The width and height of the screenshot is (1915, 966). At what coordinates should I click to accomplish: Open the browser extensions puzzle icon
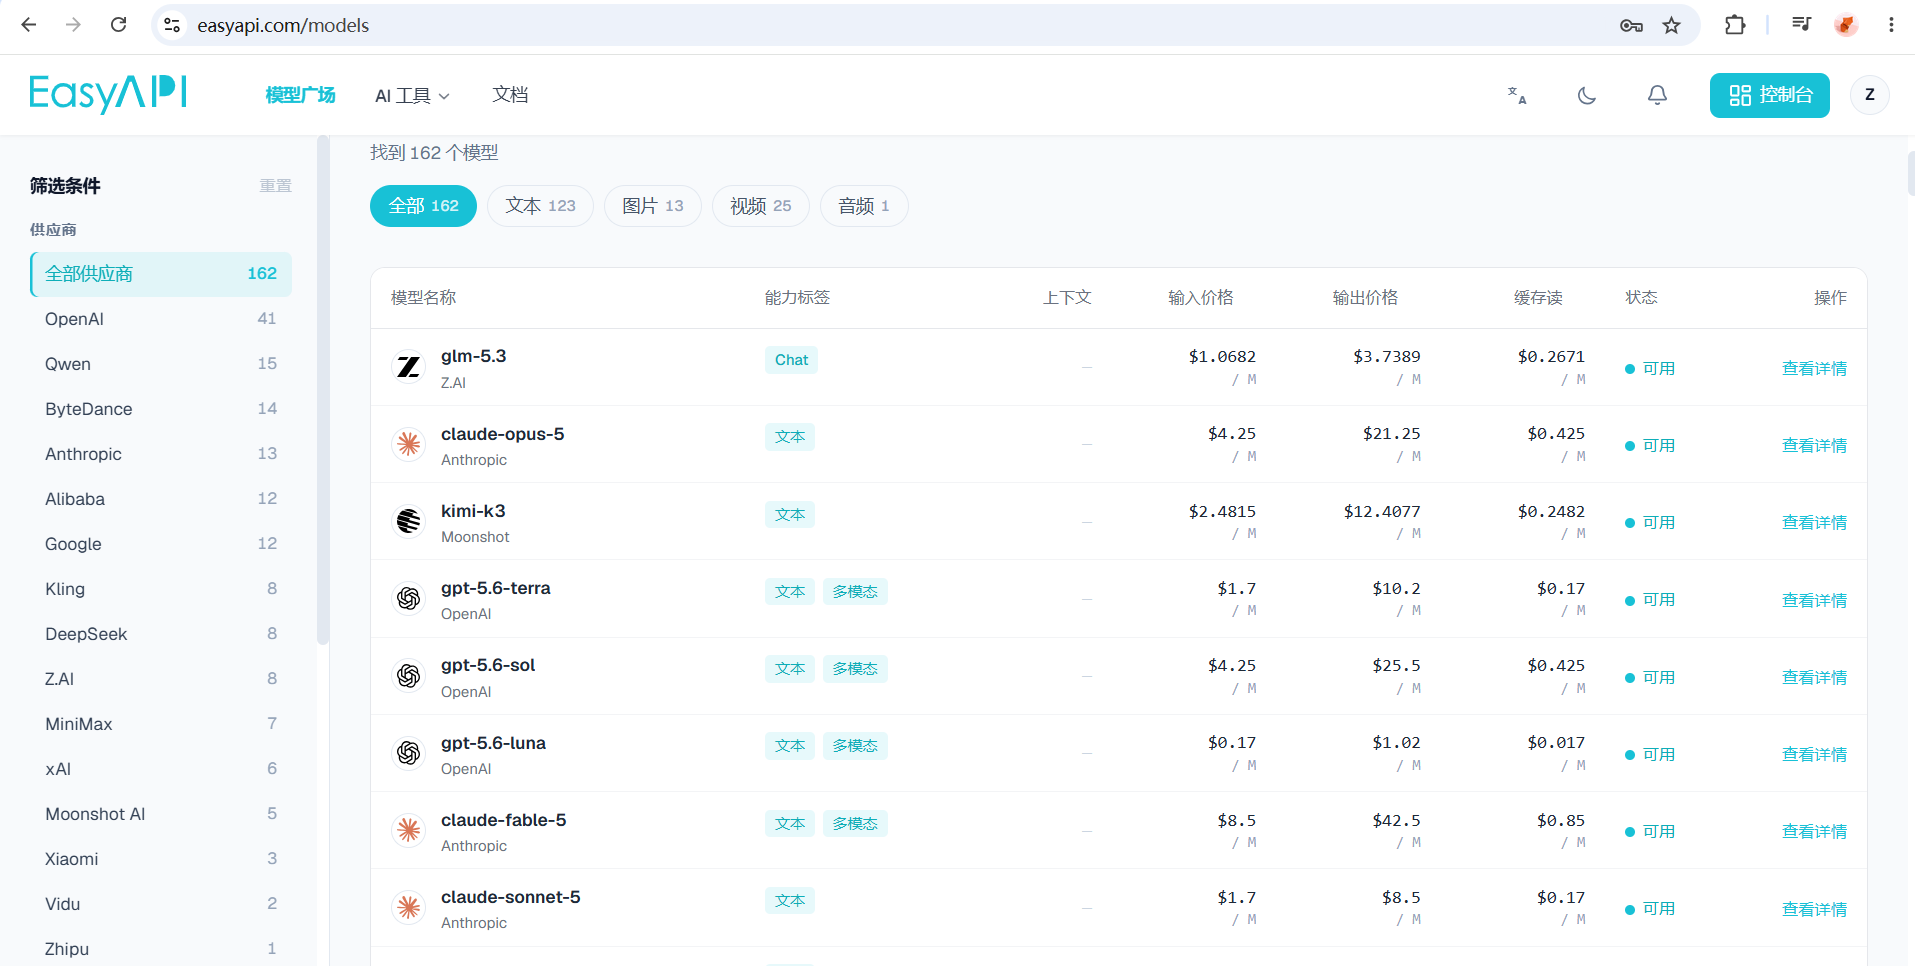pyautogui.click(x=1735, y=25)
